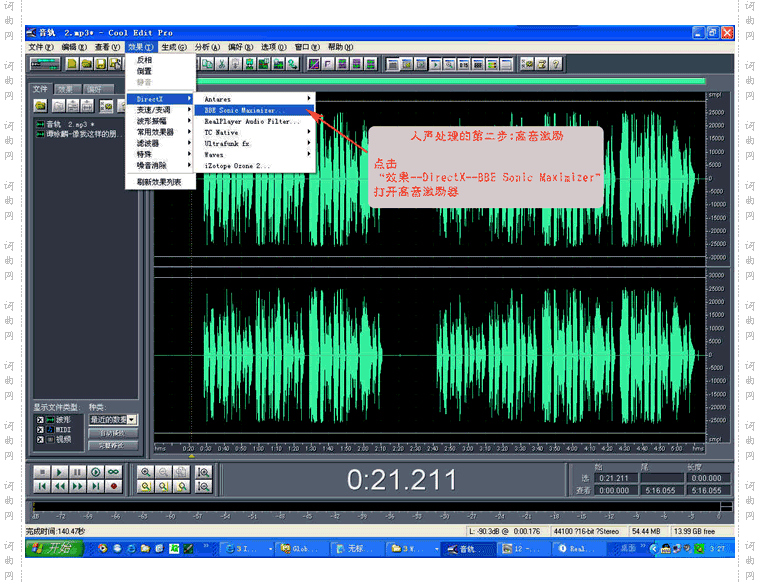Open the 文件(F) menu
Image resolution: width=760 pixels, height=583 pixels.
(41, 47)
